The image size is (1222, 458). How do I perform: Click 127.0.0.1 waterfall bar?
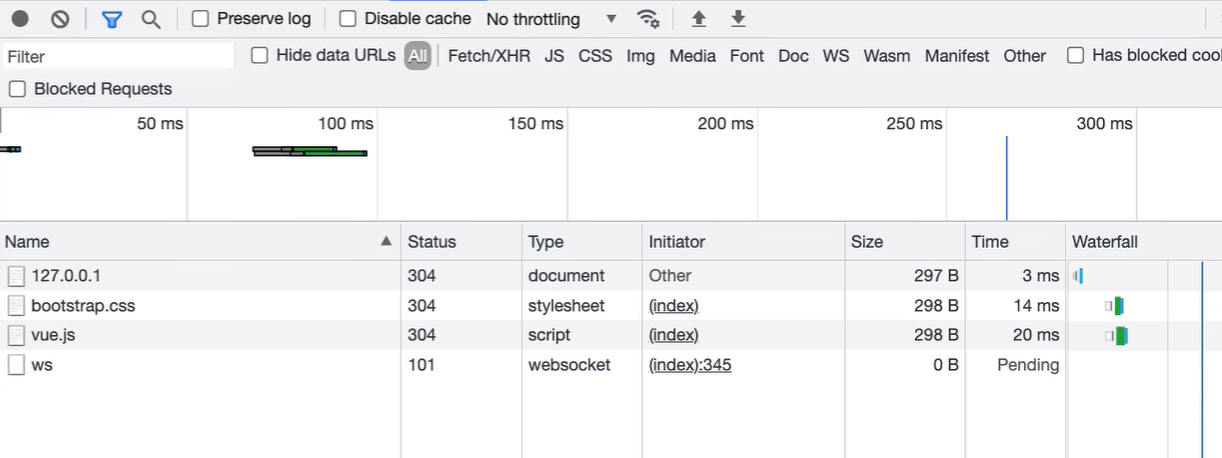(x=1078, y=276)
